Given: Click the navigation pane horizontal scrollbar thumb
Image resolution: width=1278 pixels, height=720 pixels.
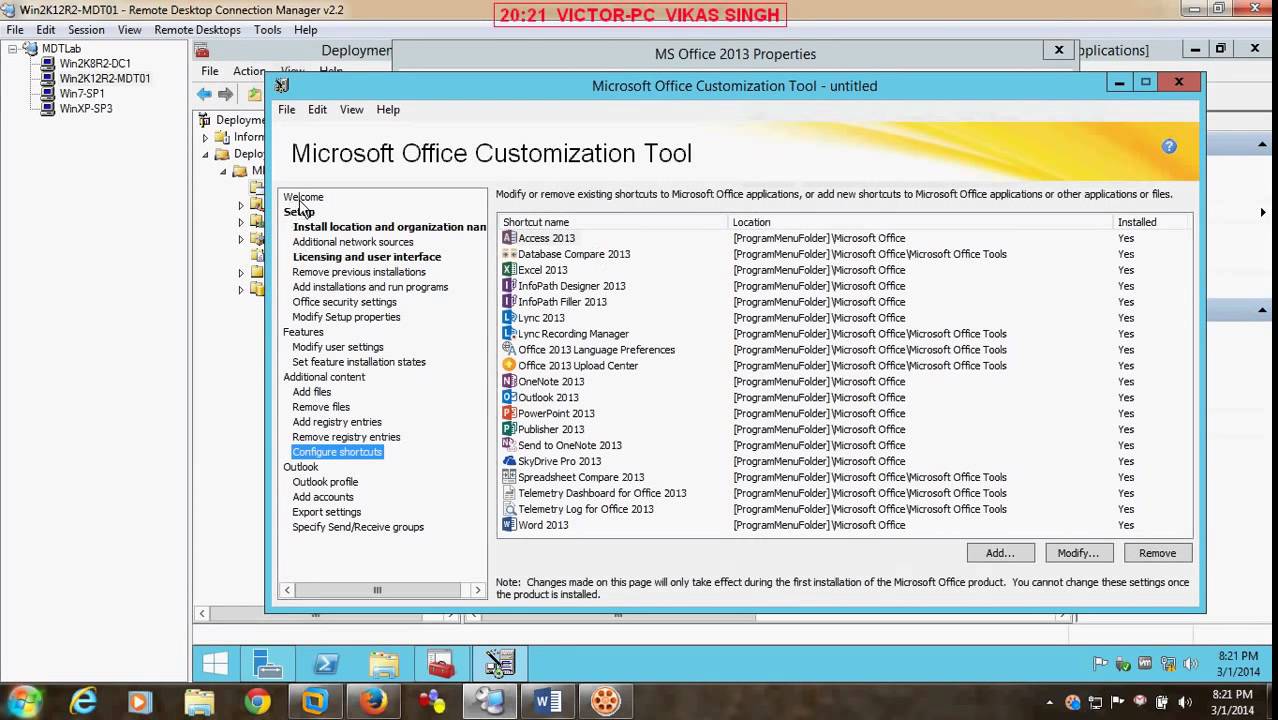Looking at the screenshot, I should click(x=377, y=590).
